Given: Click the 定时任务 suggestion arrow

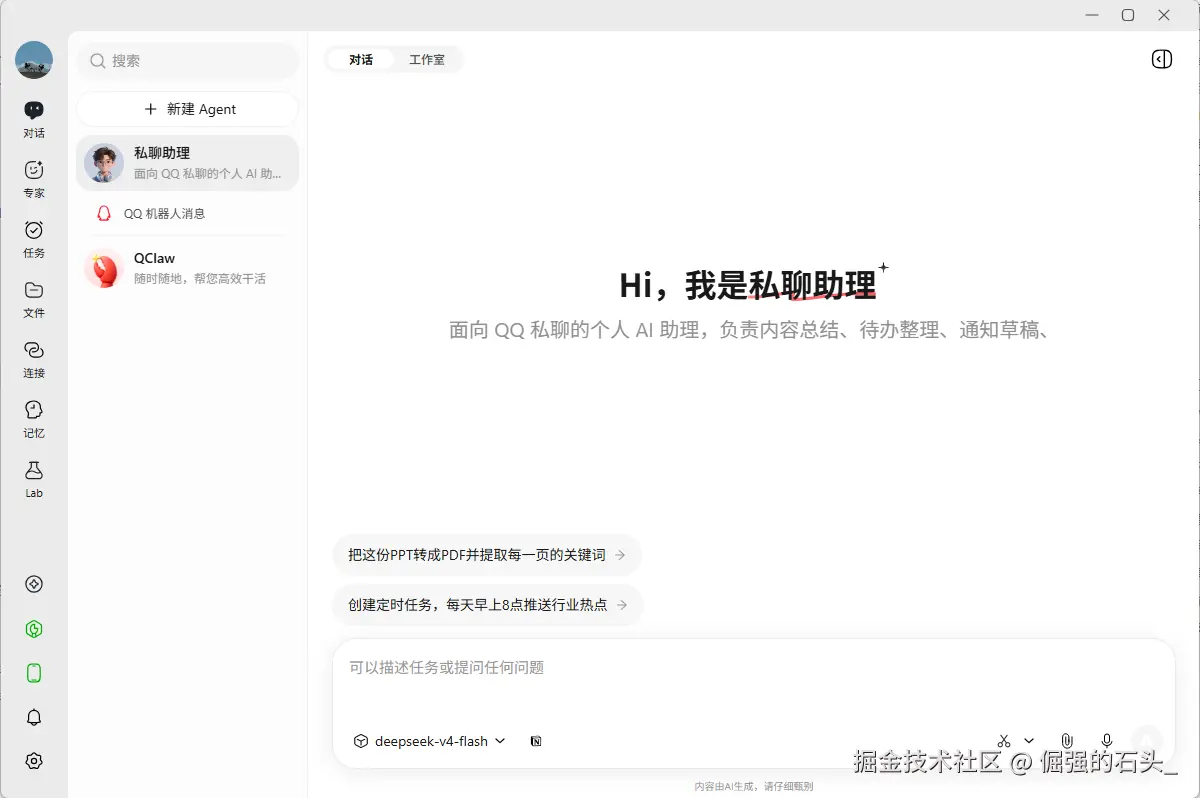Looking at the screenshot, I should (x=622, y=604).
